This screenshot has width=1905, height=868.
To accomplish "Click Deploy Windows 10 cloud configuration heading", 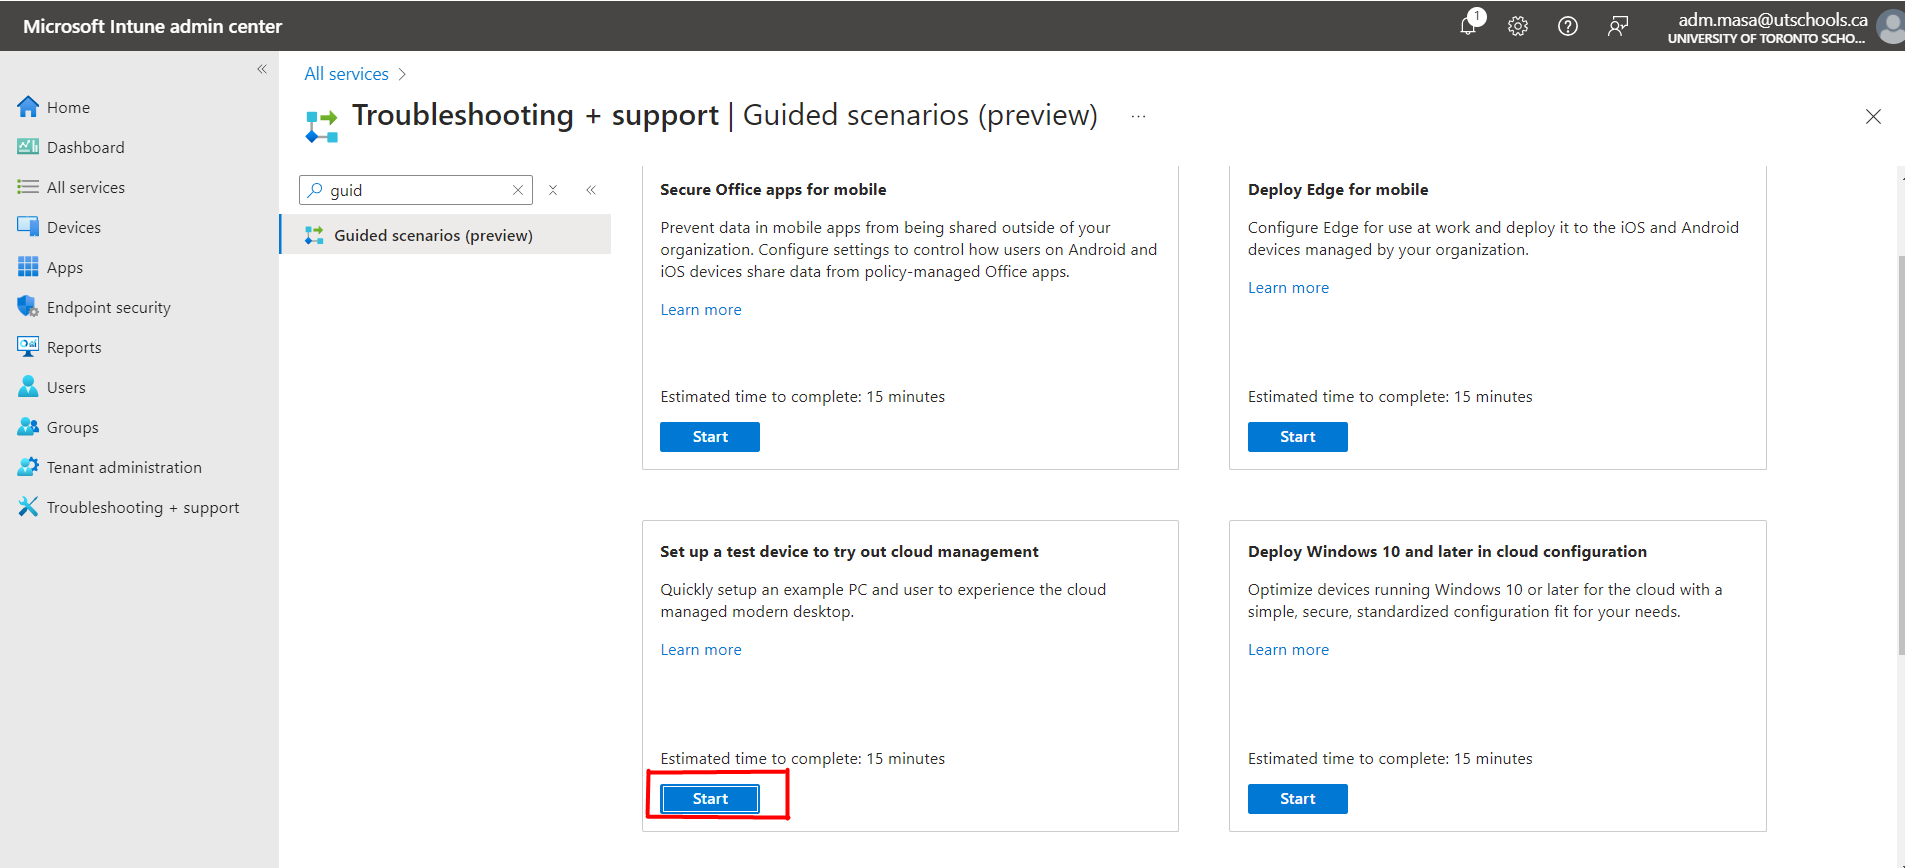I will point(1447,551).
